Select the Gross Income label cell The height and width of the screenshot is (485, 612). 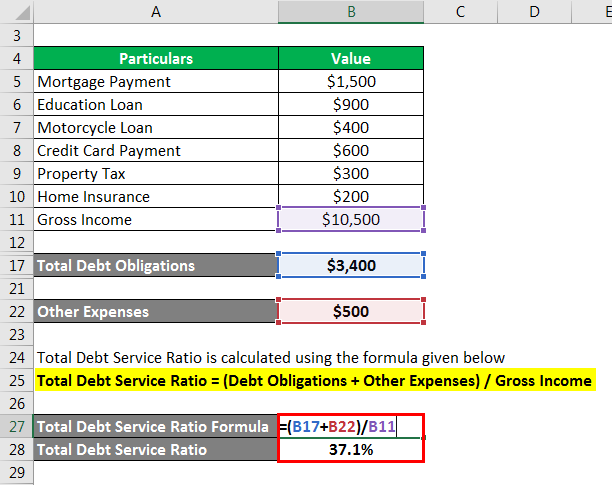pos(156,220)
